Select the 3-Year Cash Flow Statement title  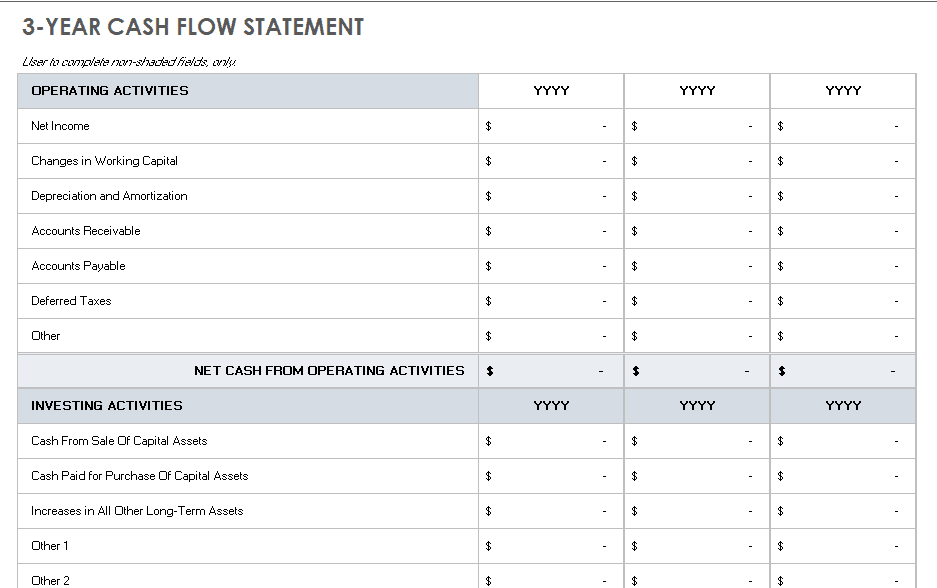click(193, 27)
